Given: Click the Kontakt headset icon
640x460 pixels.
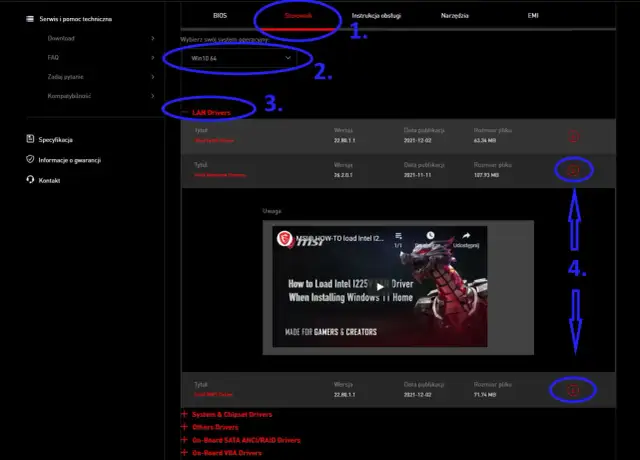Looking at the screenshot, I should pos(31,180).
